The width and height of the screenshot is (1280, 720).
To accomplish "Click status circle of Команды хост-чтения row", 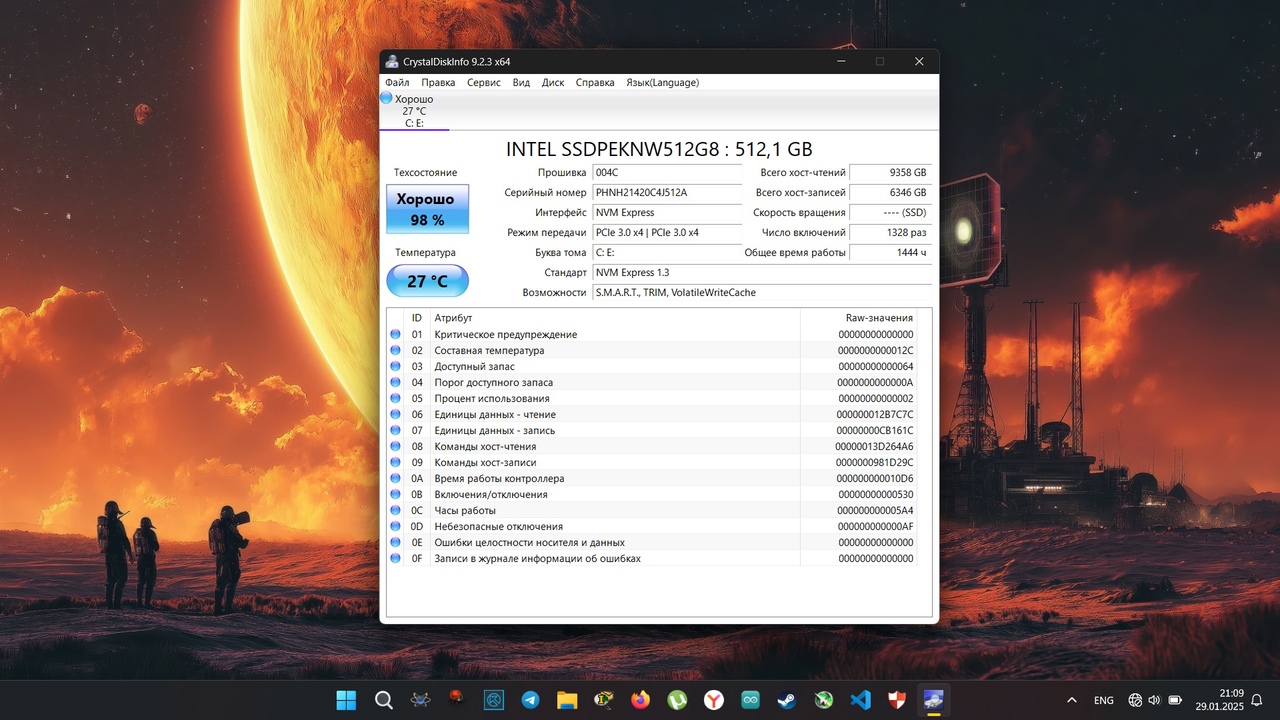I will point(395,446).
